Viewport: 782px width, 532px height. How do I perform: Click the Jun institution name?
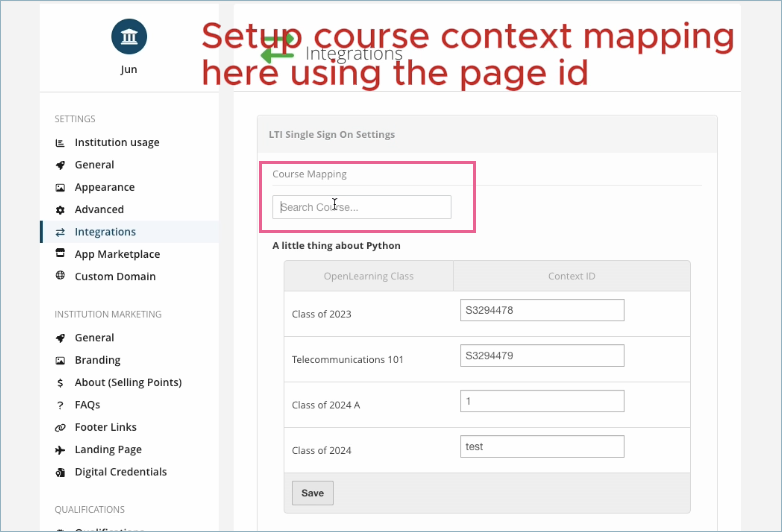point(129,69)
